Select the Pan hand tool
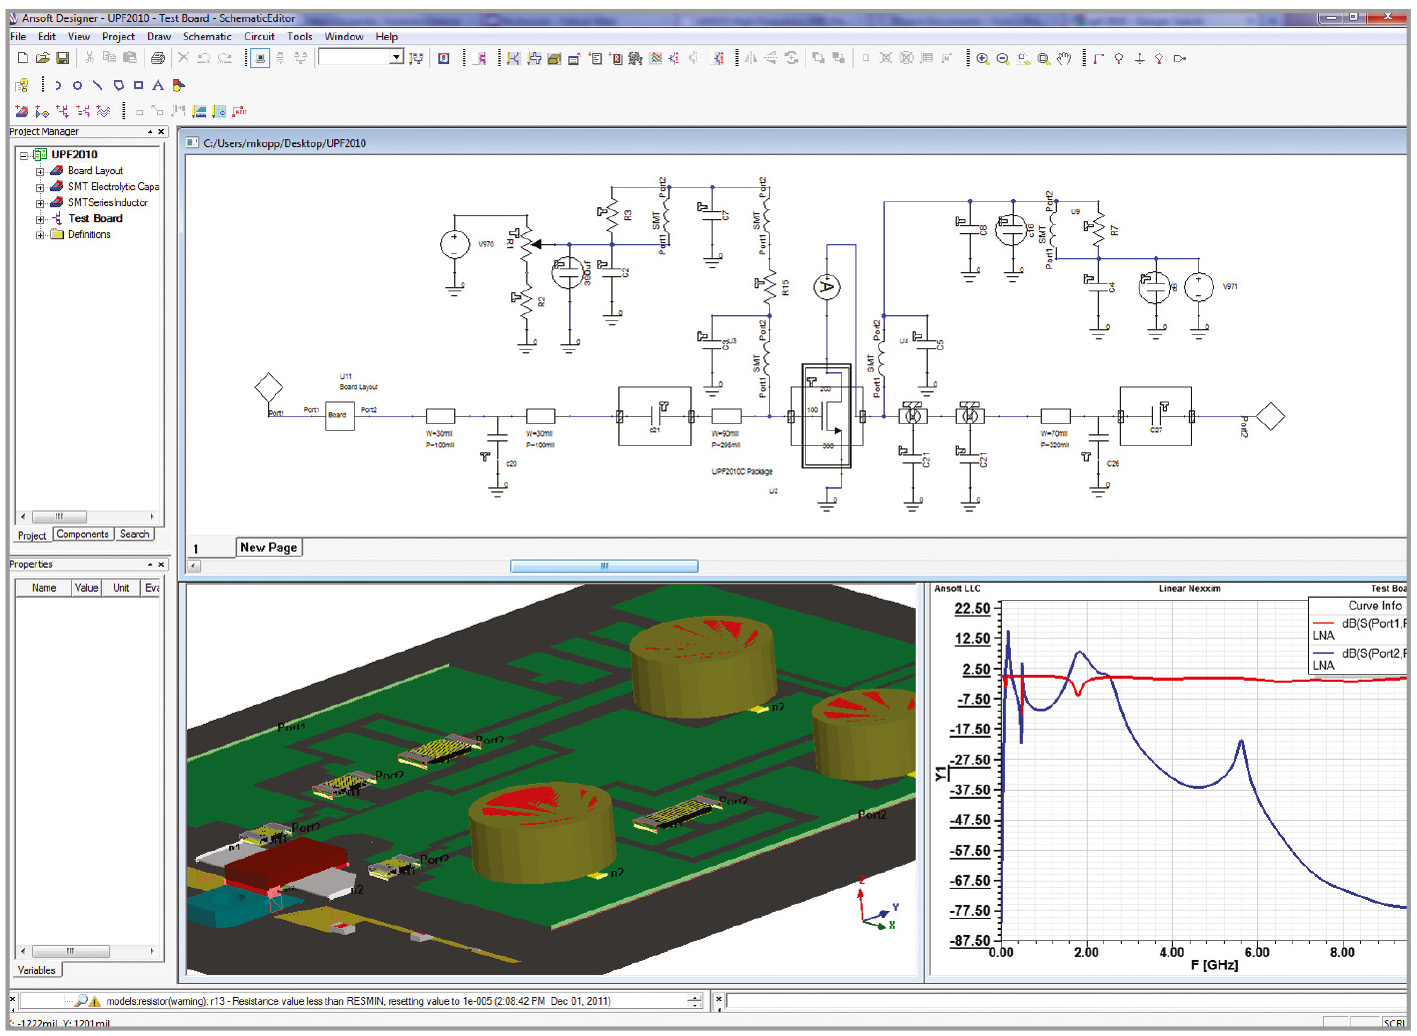 pos(1064,59)
